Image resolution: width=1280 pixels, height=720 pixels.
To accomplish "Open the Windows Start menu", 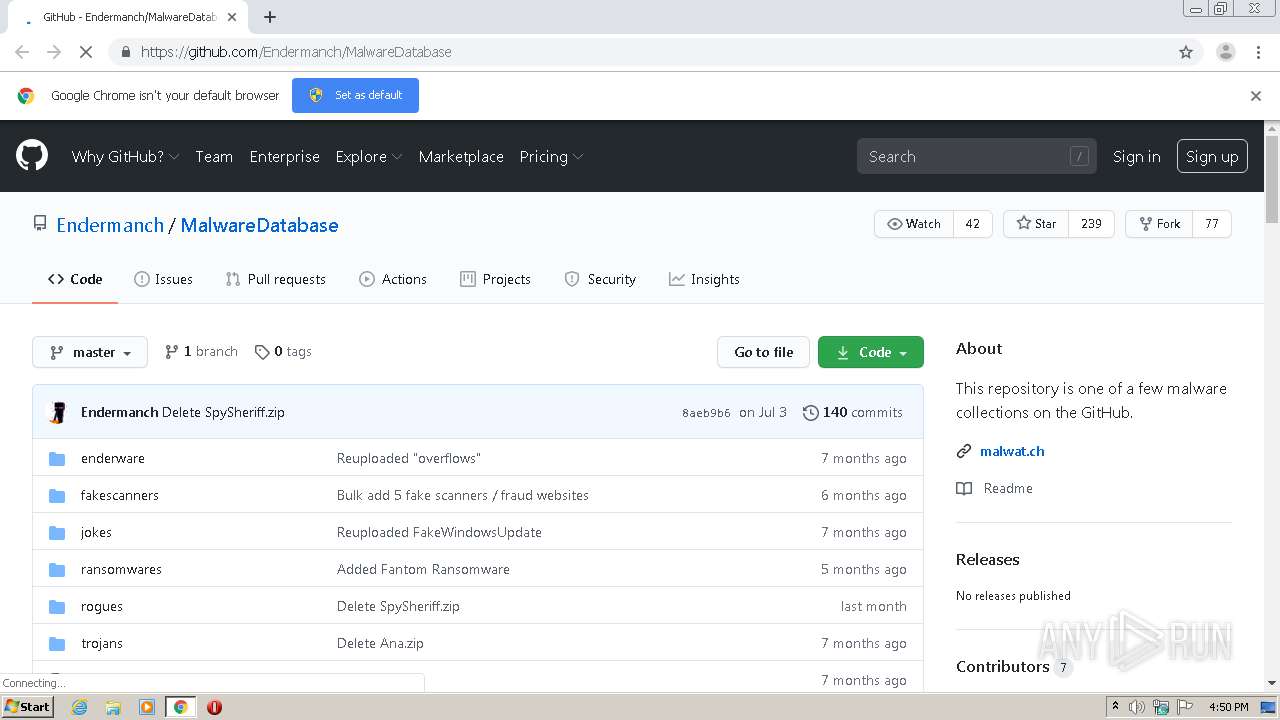I will [x=27, y=706].
